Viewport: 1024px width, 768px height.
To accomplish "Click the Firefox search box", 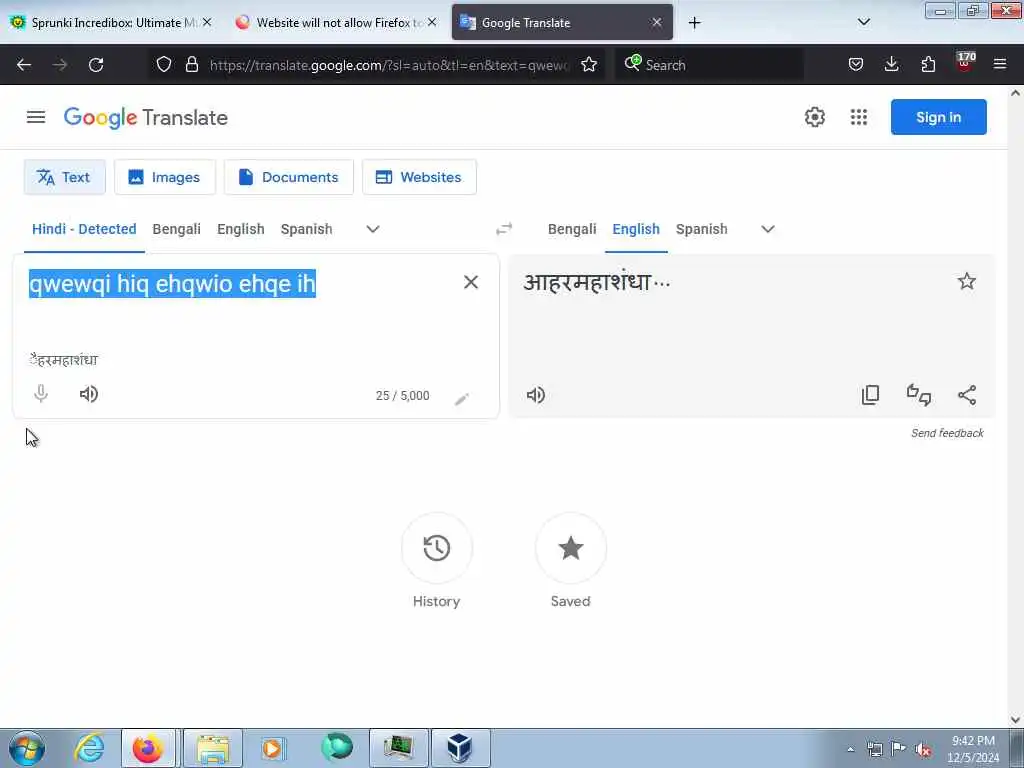I will 709,65.
